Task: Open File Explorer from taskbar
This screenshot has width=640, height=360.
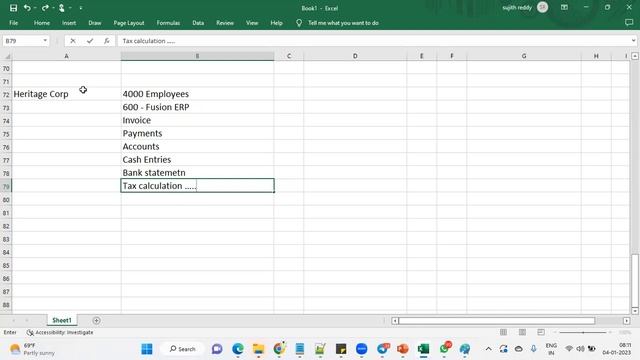Action: coord(258,349)
